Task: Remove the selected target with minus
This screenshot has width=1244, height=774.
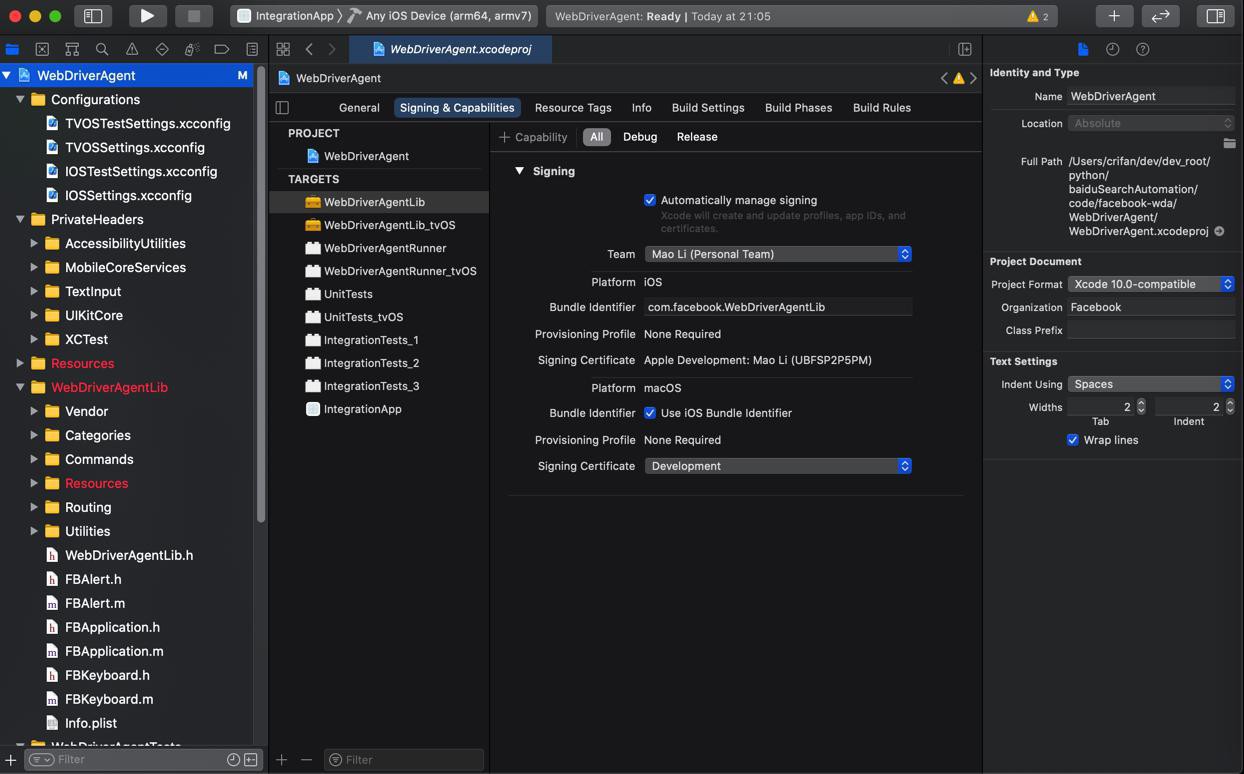Action: coord(306,760)
